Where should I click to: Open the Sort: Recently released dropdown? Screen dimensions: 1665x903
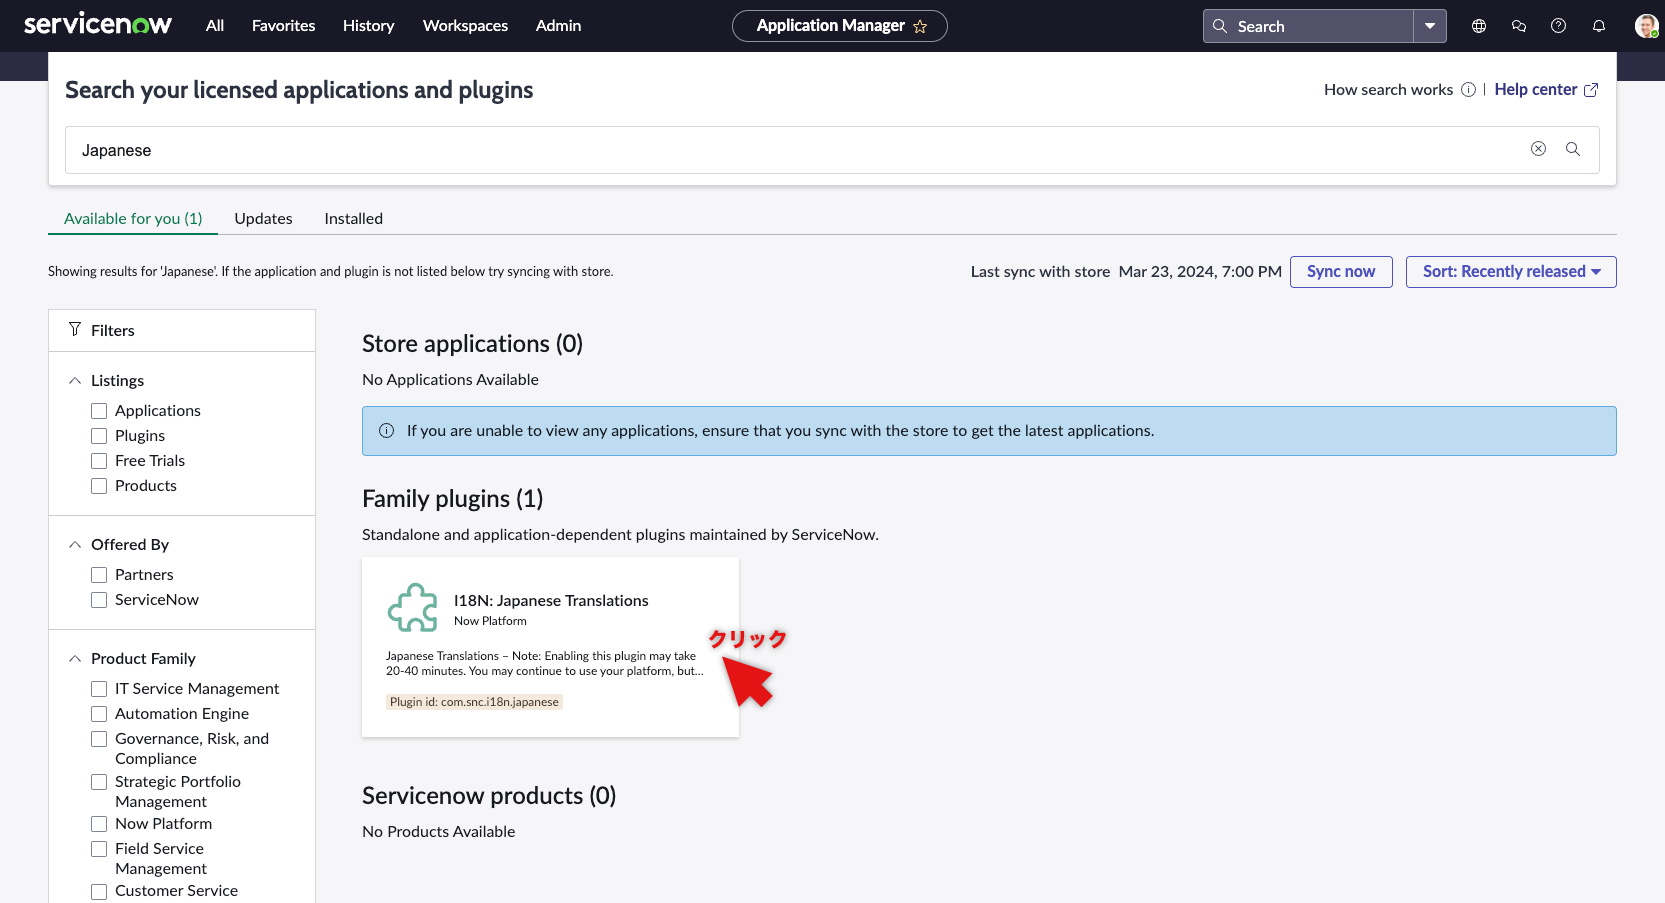pos(1510,271)
